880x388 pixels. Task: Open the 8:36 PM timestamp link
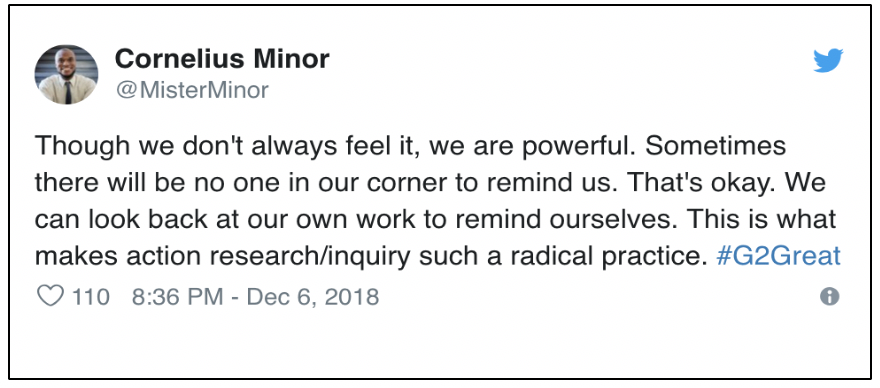coord(177,296)
